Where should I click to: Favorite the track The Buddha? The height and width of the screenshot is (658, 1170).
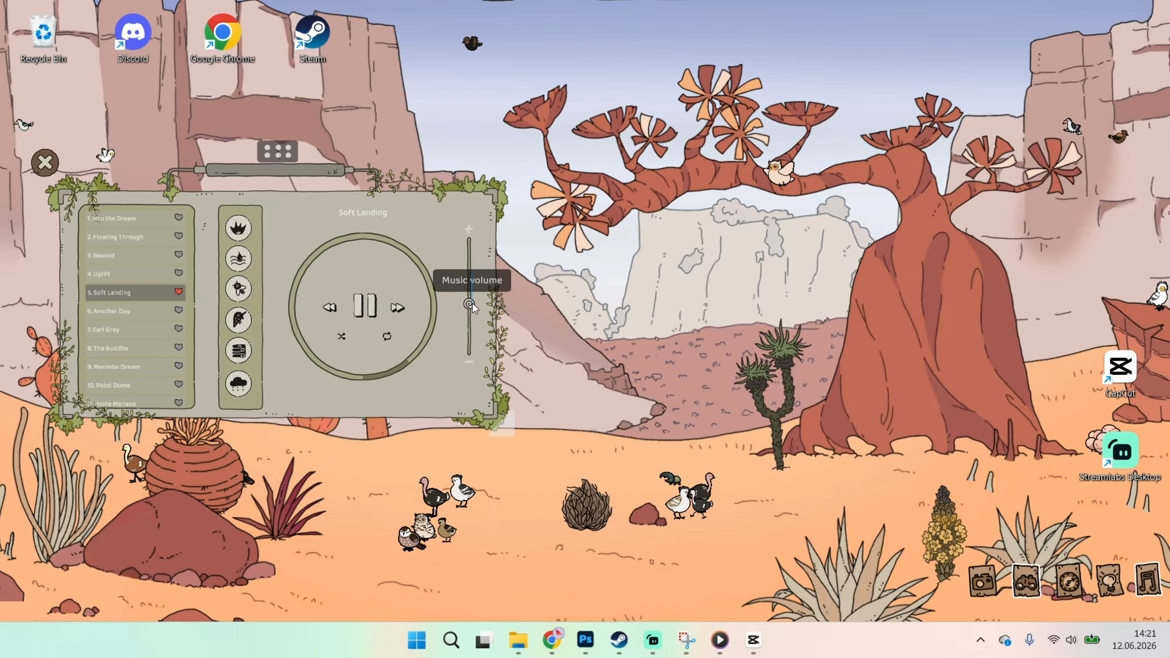coord(178,347)
